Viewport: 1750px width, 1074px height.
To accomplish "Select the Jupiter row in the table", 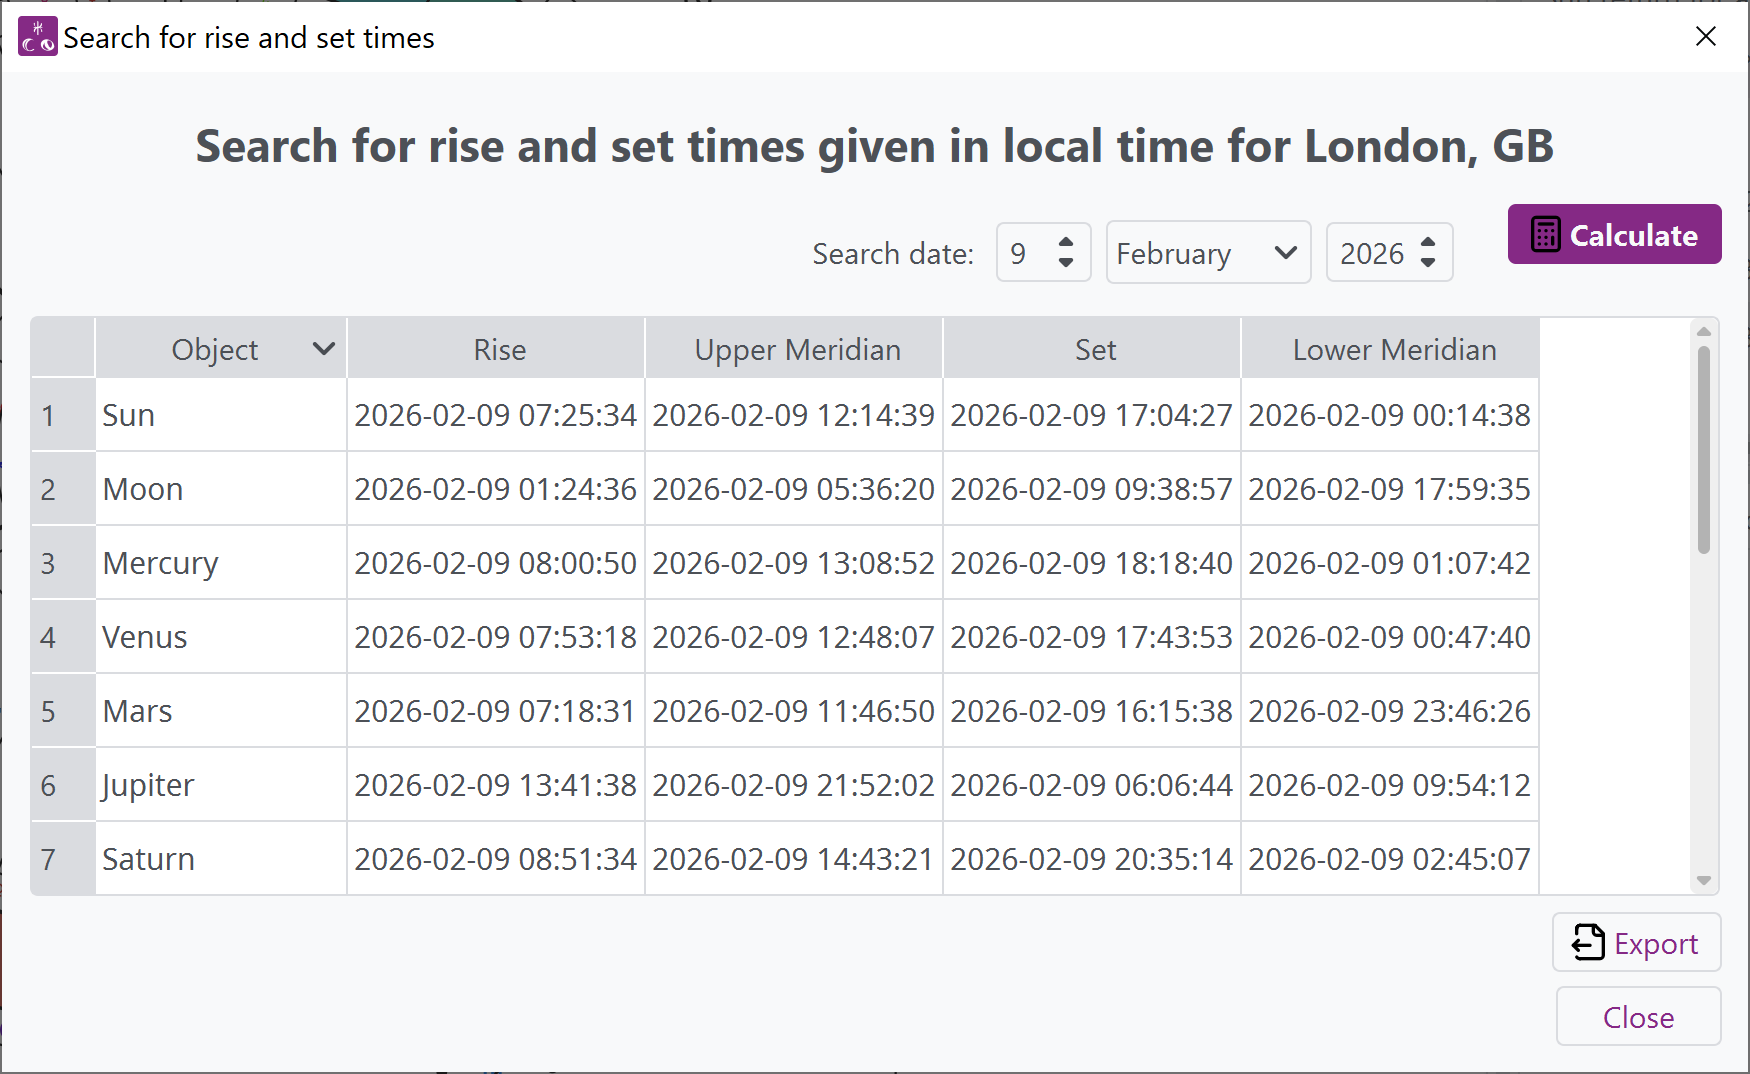I will click(x=148, y=785).
